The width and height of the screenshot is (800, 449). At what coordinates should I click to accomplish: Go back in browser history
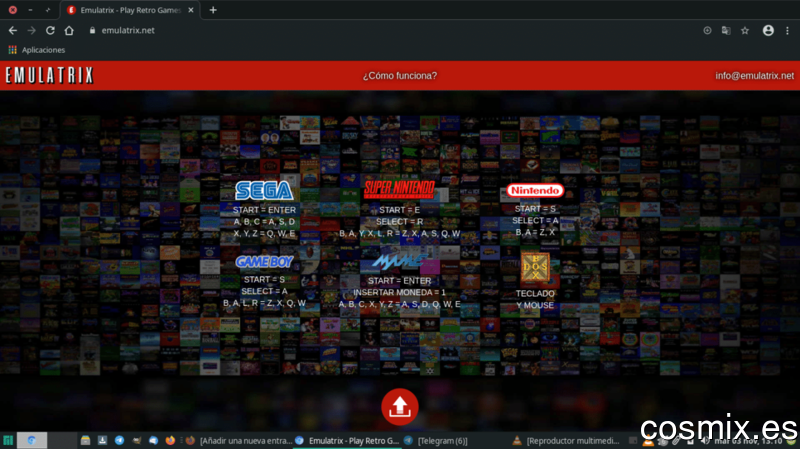13,31
